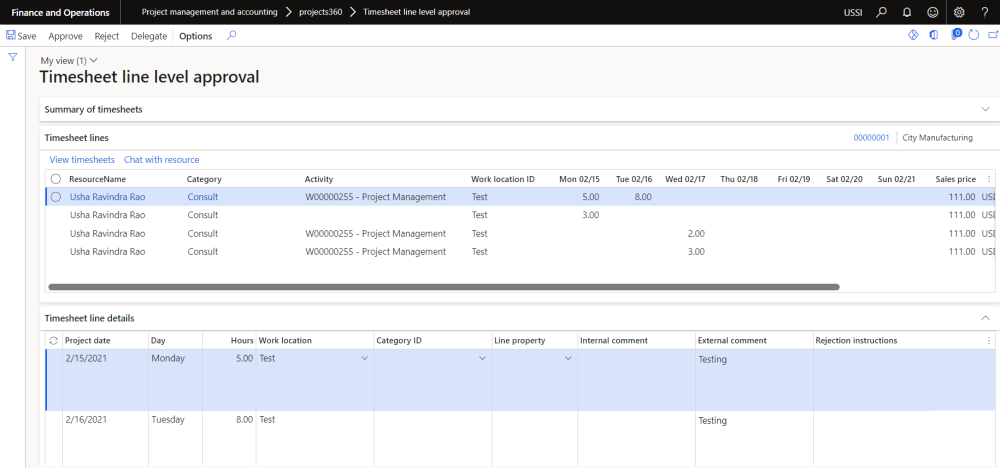Click the search magnifier in the action pane
The height and width of the screenshot is (468, 1000).
231,36
